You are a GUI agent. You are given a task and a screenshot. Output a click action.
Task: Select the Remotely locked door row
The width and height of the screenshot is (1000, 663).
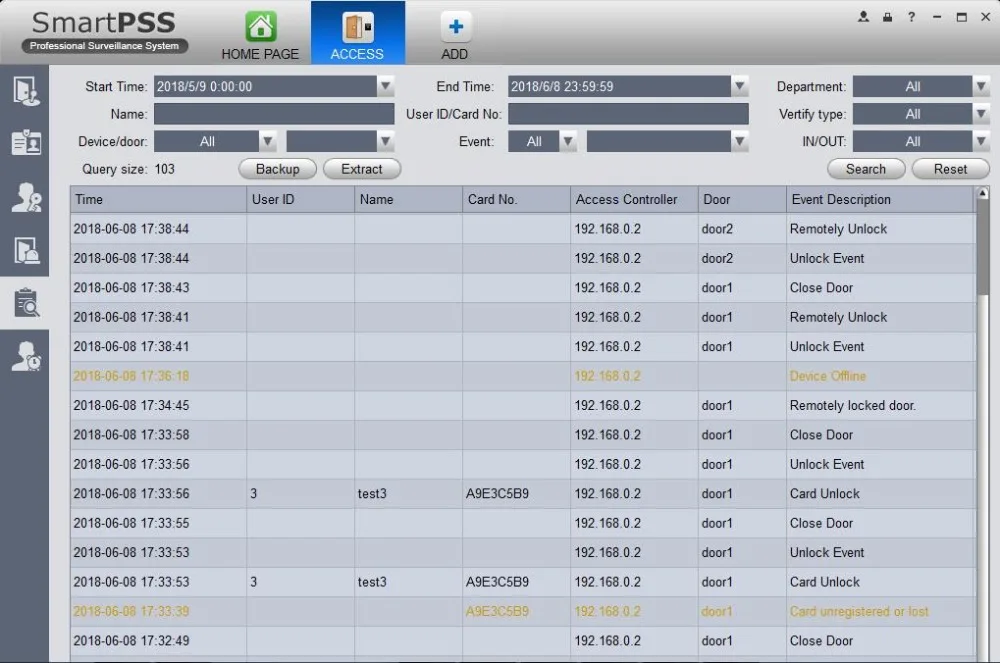pyautogui.click(x=523, y=405)
